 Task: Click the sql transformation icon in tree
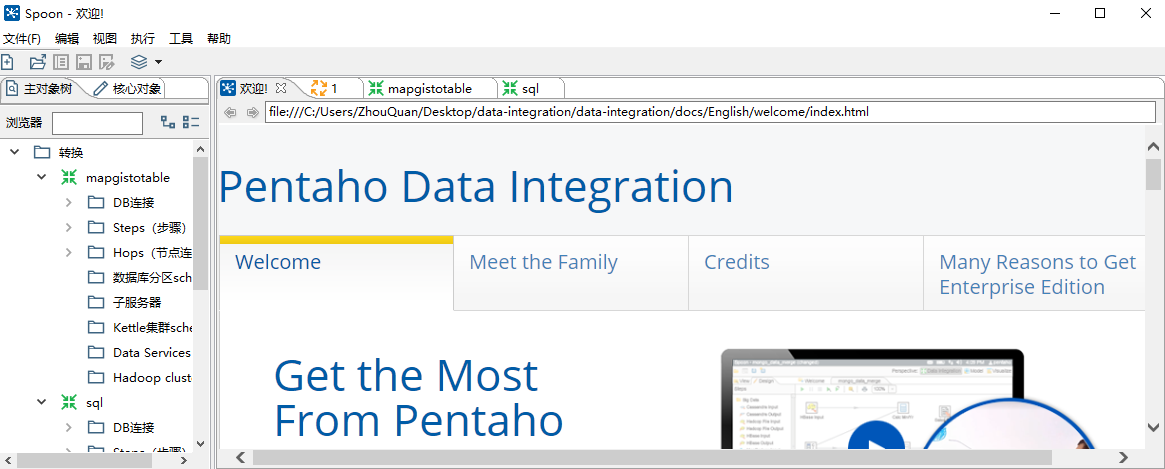point(69,402)
